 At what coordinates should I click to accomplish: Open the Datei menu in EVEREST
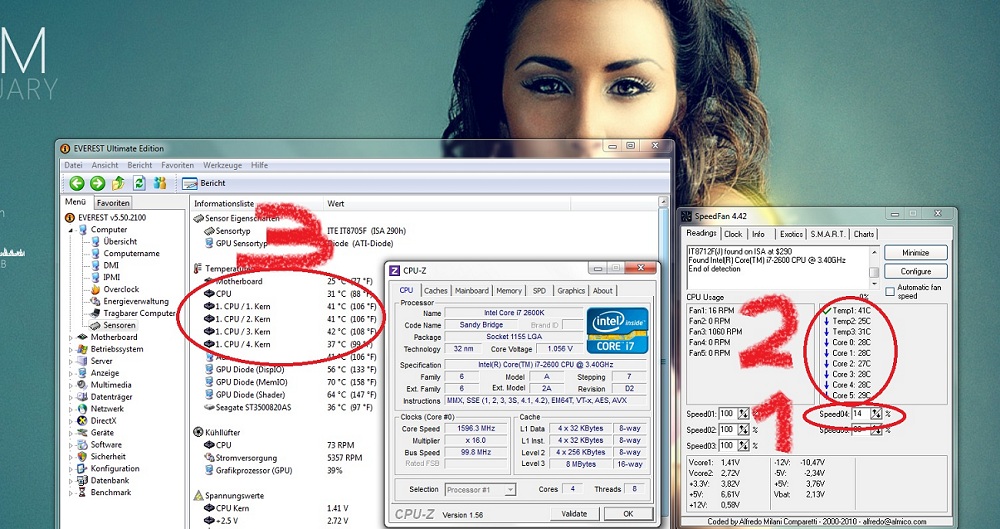click(73, 165)
